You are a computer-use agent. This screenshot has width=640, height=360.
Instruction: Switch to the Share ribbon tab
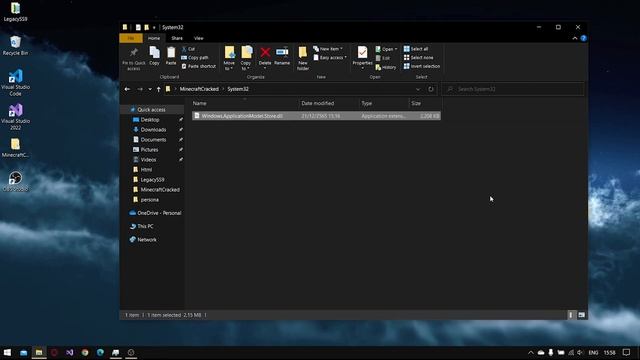pos(177,38)
